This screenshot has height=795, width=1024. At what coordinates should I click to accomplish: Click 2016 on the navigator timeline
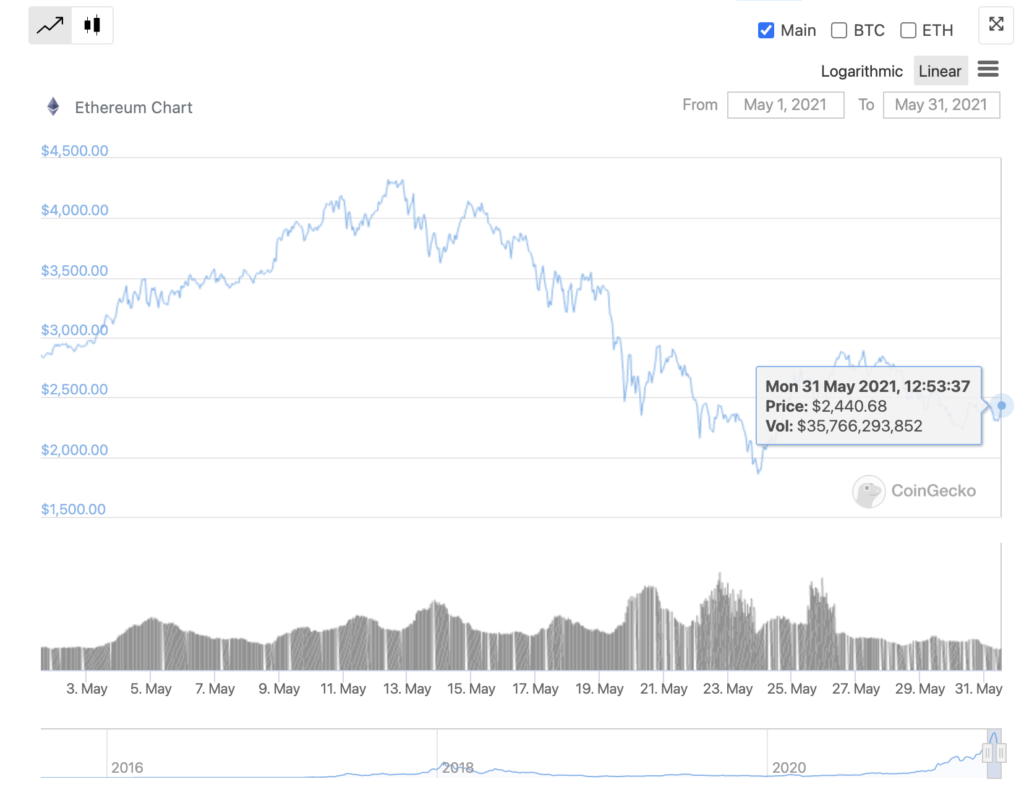[x=127, y=768]
